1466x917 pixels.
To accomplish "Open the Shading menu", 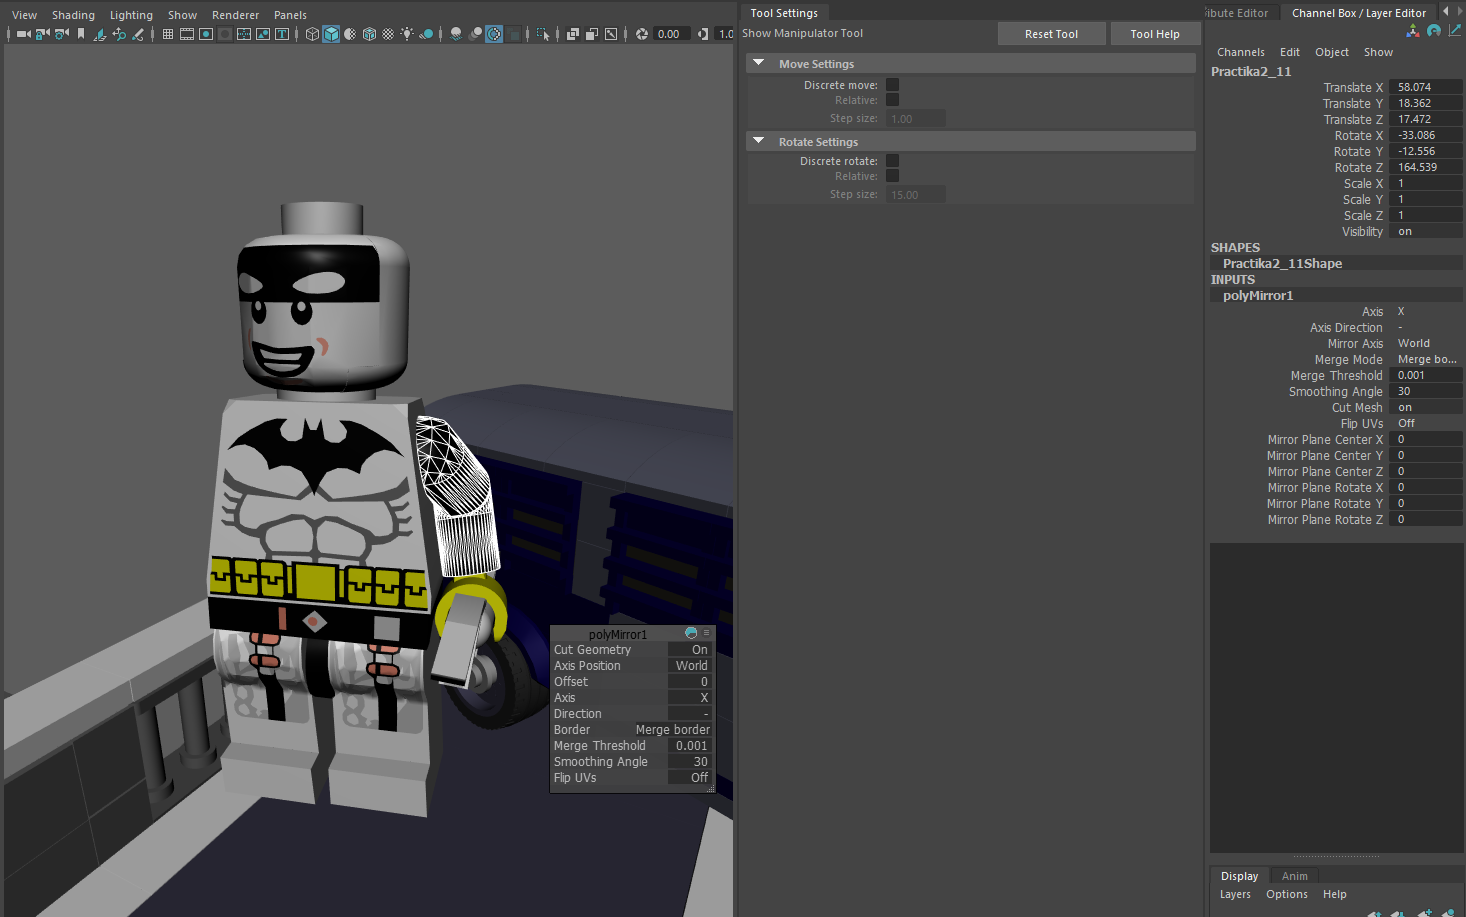I will (73, 15).
